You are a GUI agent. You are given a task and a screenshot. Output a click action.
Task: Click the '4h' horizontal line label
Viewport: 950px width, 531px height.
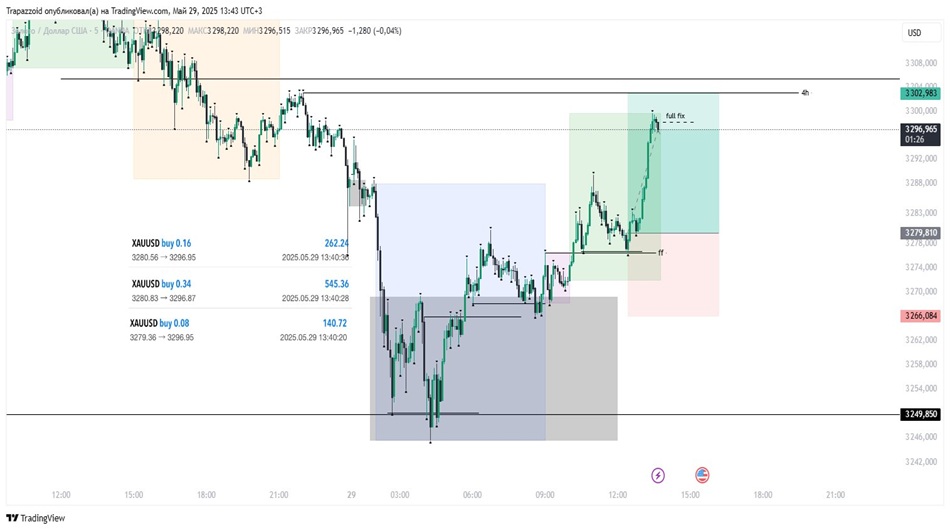point(805,93)
